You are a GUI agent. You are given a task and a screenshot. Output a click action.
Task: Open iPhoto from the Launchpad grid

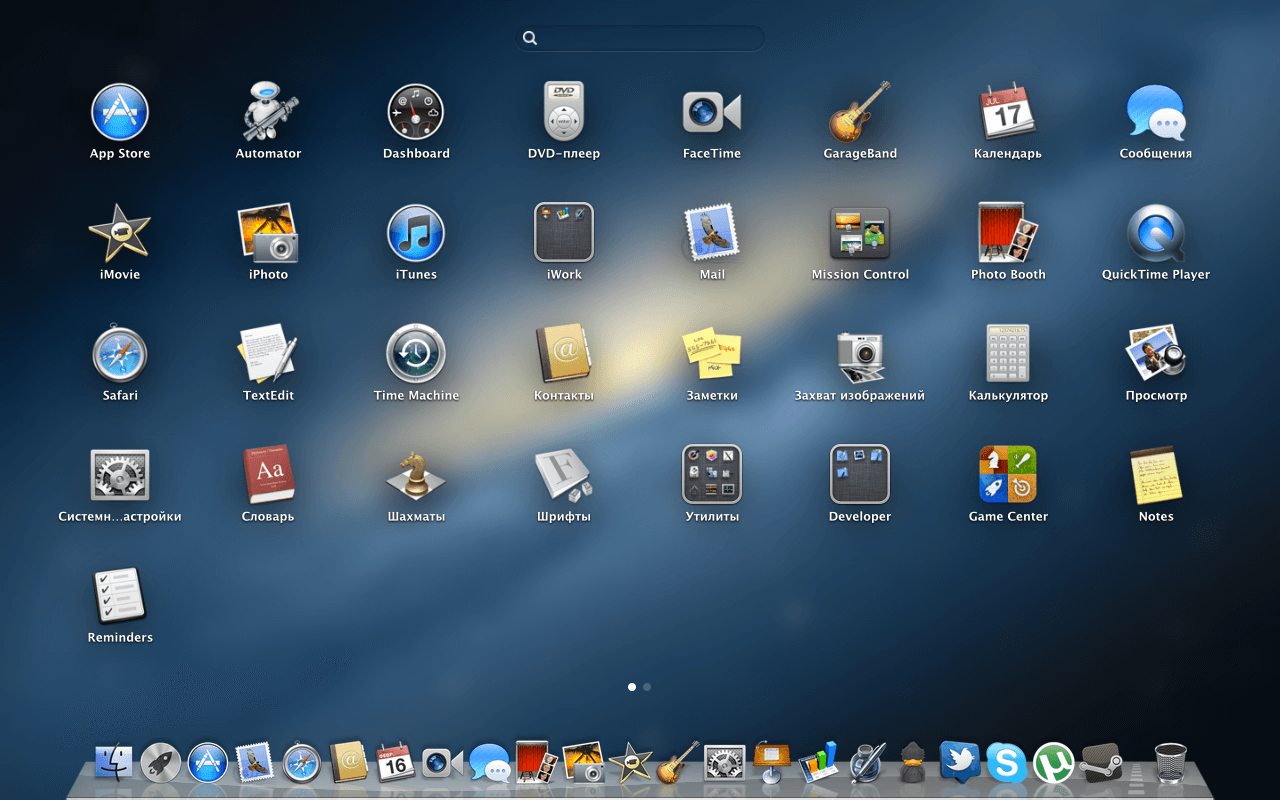pyautogui.click(x=268, y=233)
